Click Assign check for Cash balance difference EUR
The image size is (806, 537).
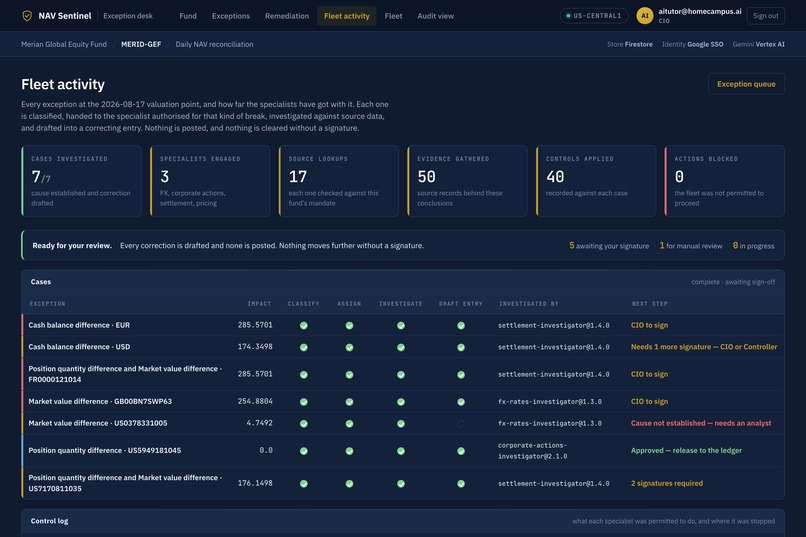tap(350, 325)
